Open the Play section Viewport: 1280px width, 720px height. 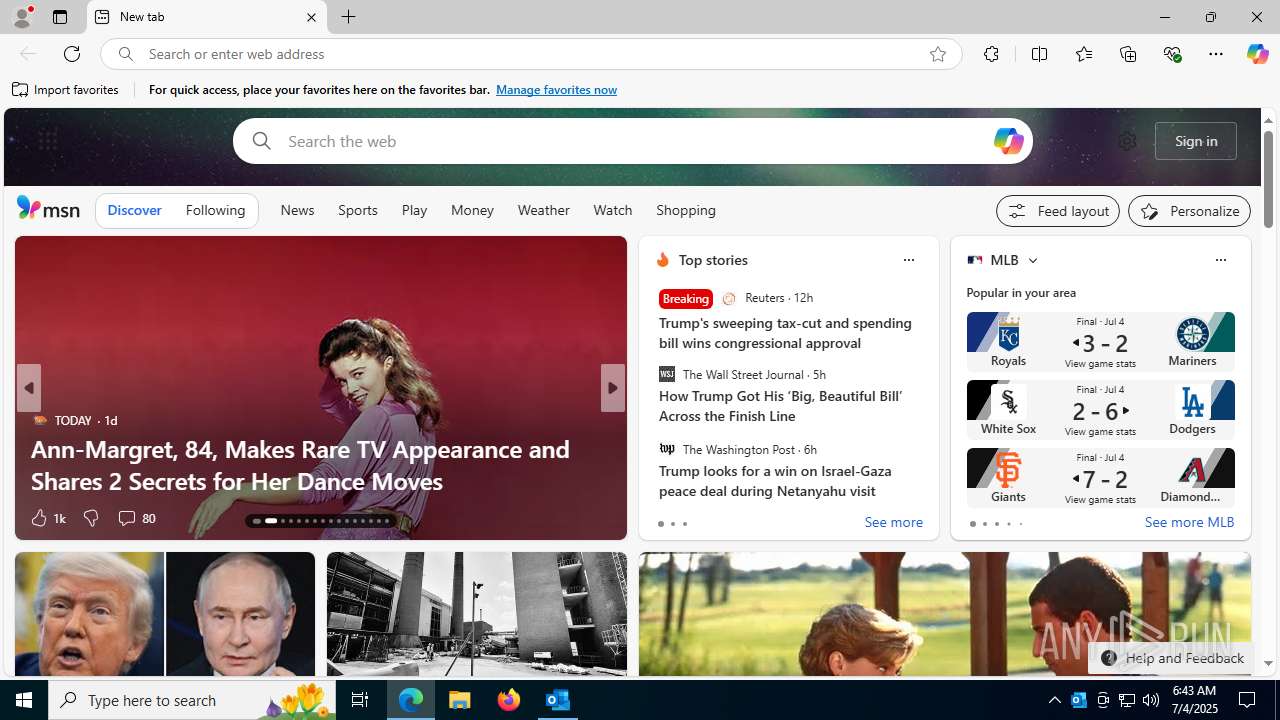414,210
